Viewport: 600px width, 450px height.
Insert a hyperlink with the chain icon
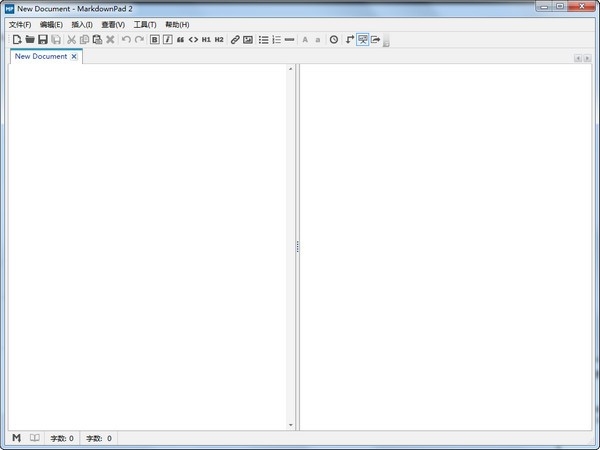tap(235, 39)
